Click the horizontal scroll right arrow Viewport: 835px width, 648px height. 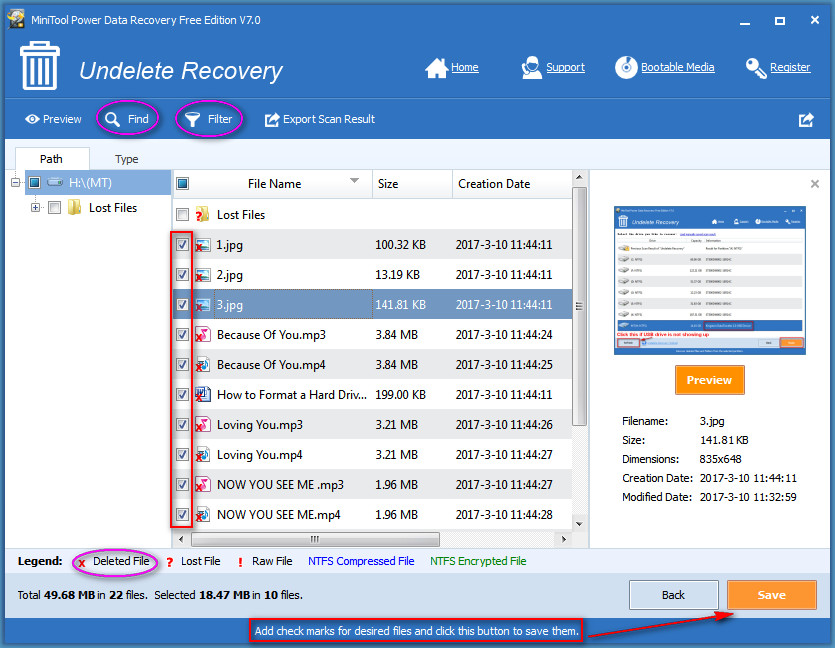[564, 539]
